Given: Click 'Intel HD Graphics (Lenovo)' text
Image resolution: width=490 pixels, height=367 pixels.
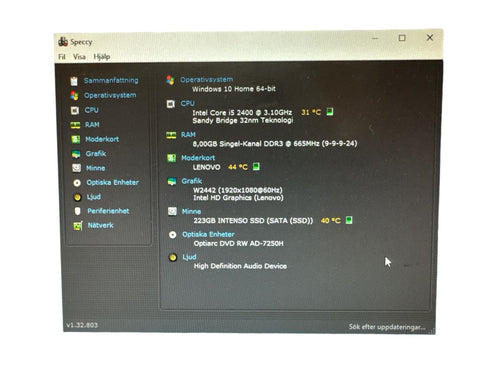Looking at the screenshot, I should tap(238, 198).
